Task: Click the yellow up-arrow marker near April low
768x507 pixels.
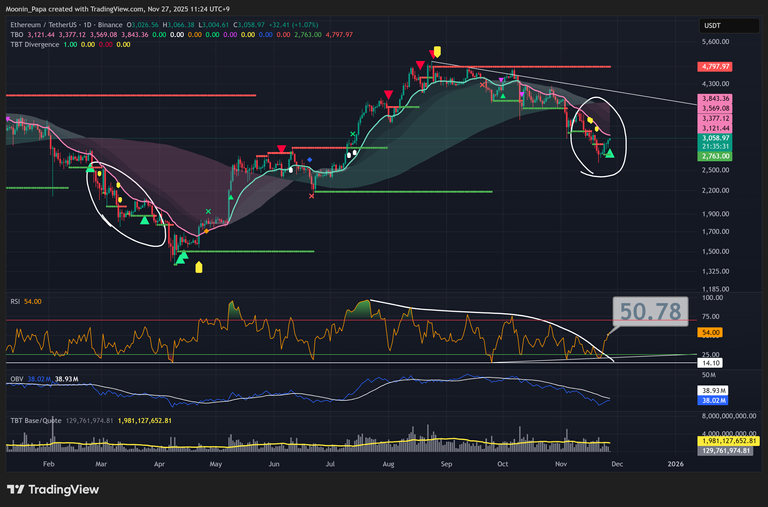Action: 198,267
